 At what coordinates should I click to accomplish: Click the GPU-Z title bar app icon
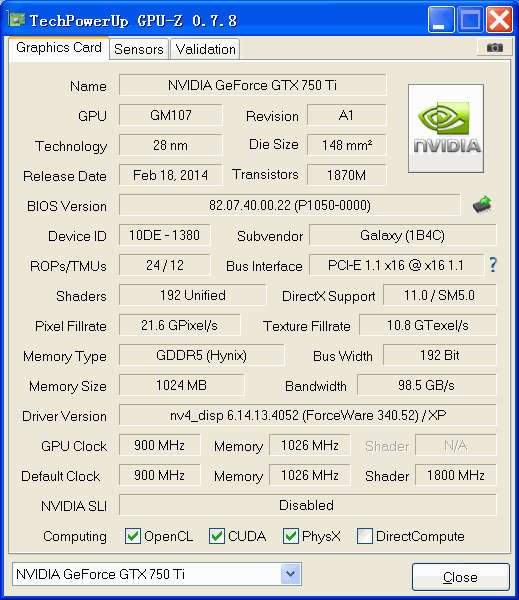pyautogui.click(x=16, y=19)
